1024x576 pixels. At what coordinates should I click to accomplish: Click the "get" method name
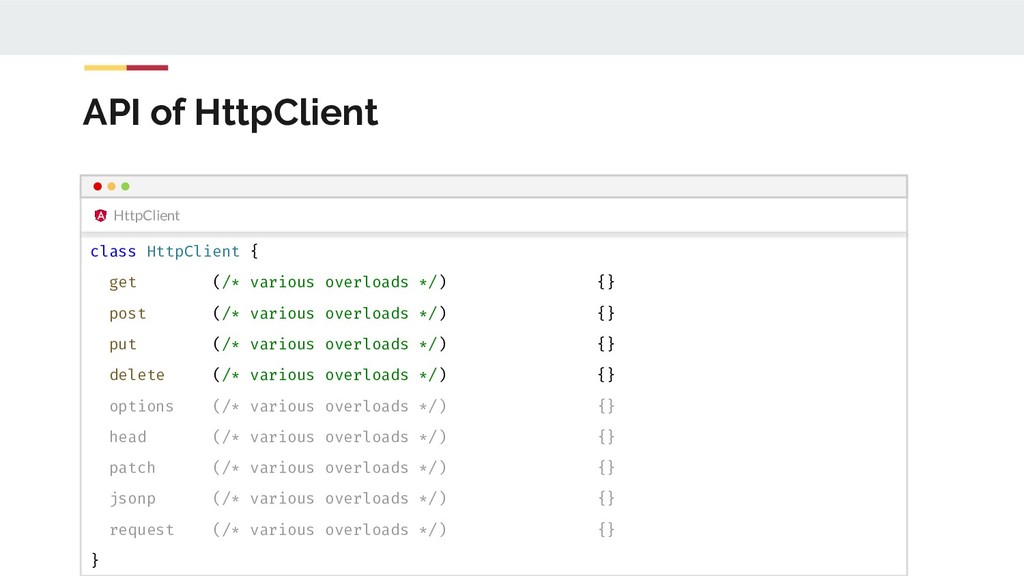click(x=123, y=283)
